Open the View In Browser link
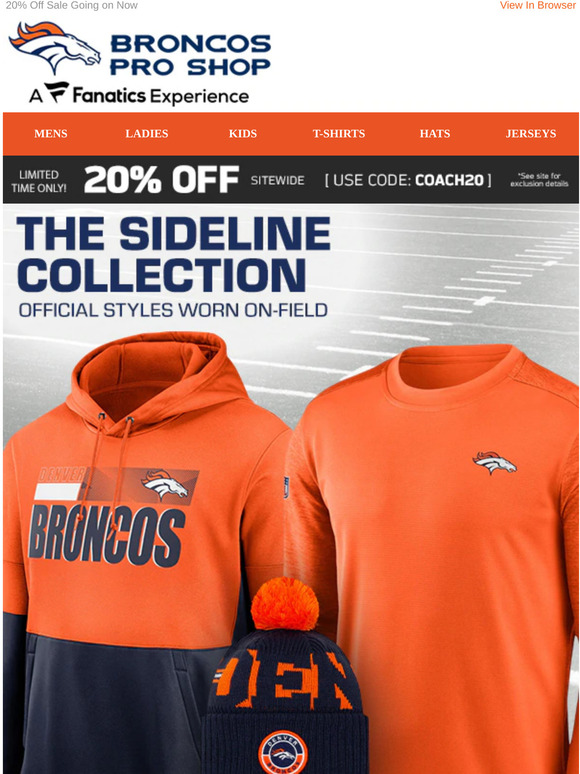The height and width of the screenshot is (774, 580). [538, 5]
